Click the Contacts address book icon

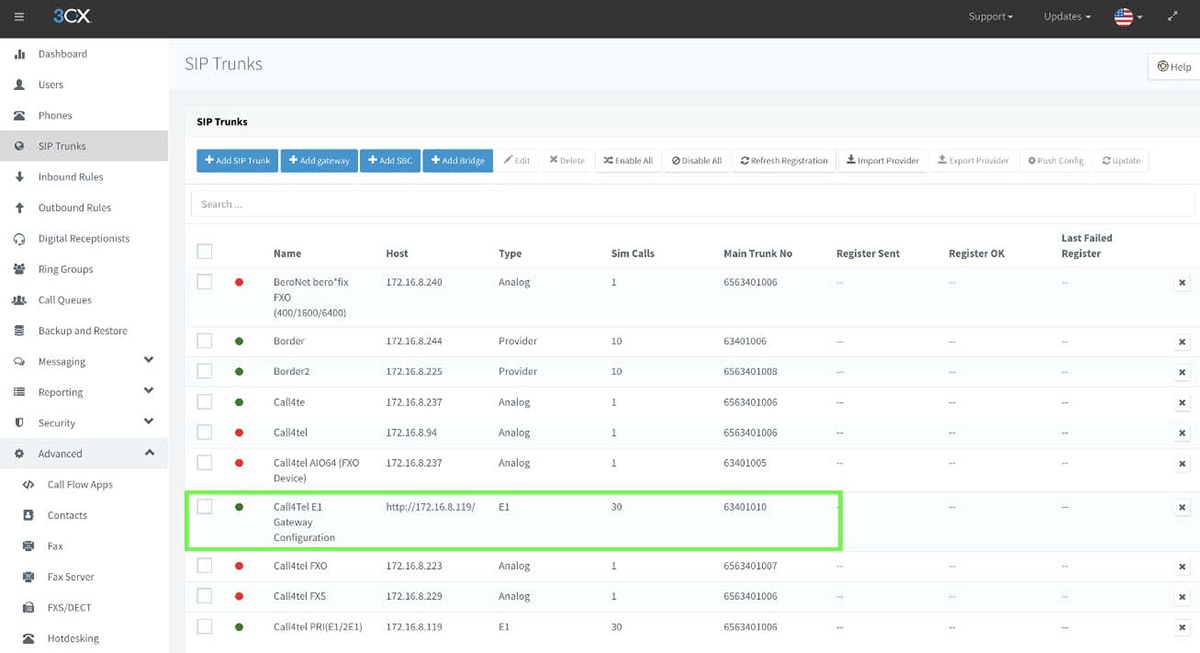[x=28, y=515]
